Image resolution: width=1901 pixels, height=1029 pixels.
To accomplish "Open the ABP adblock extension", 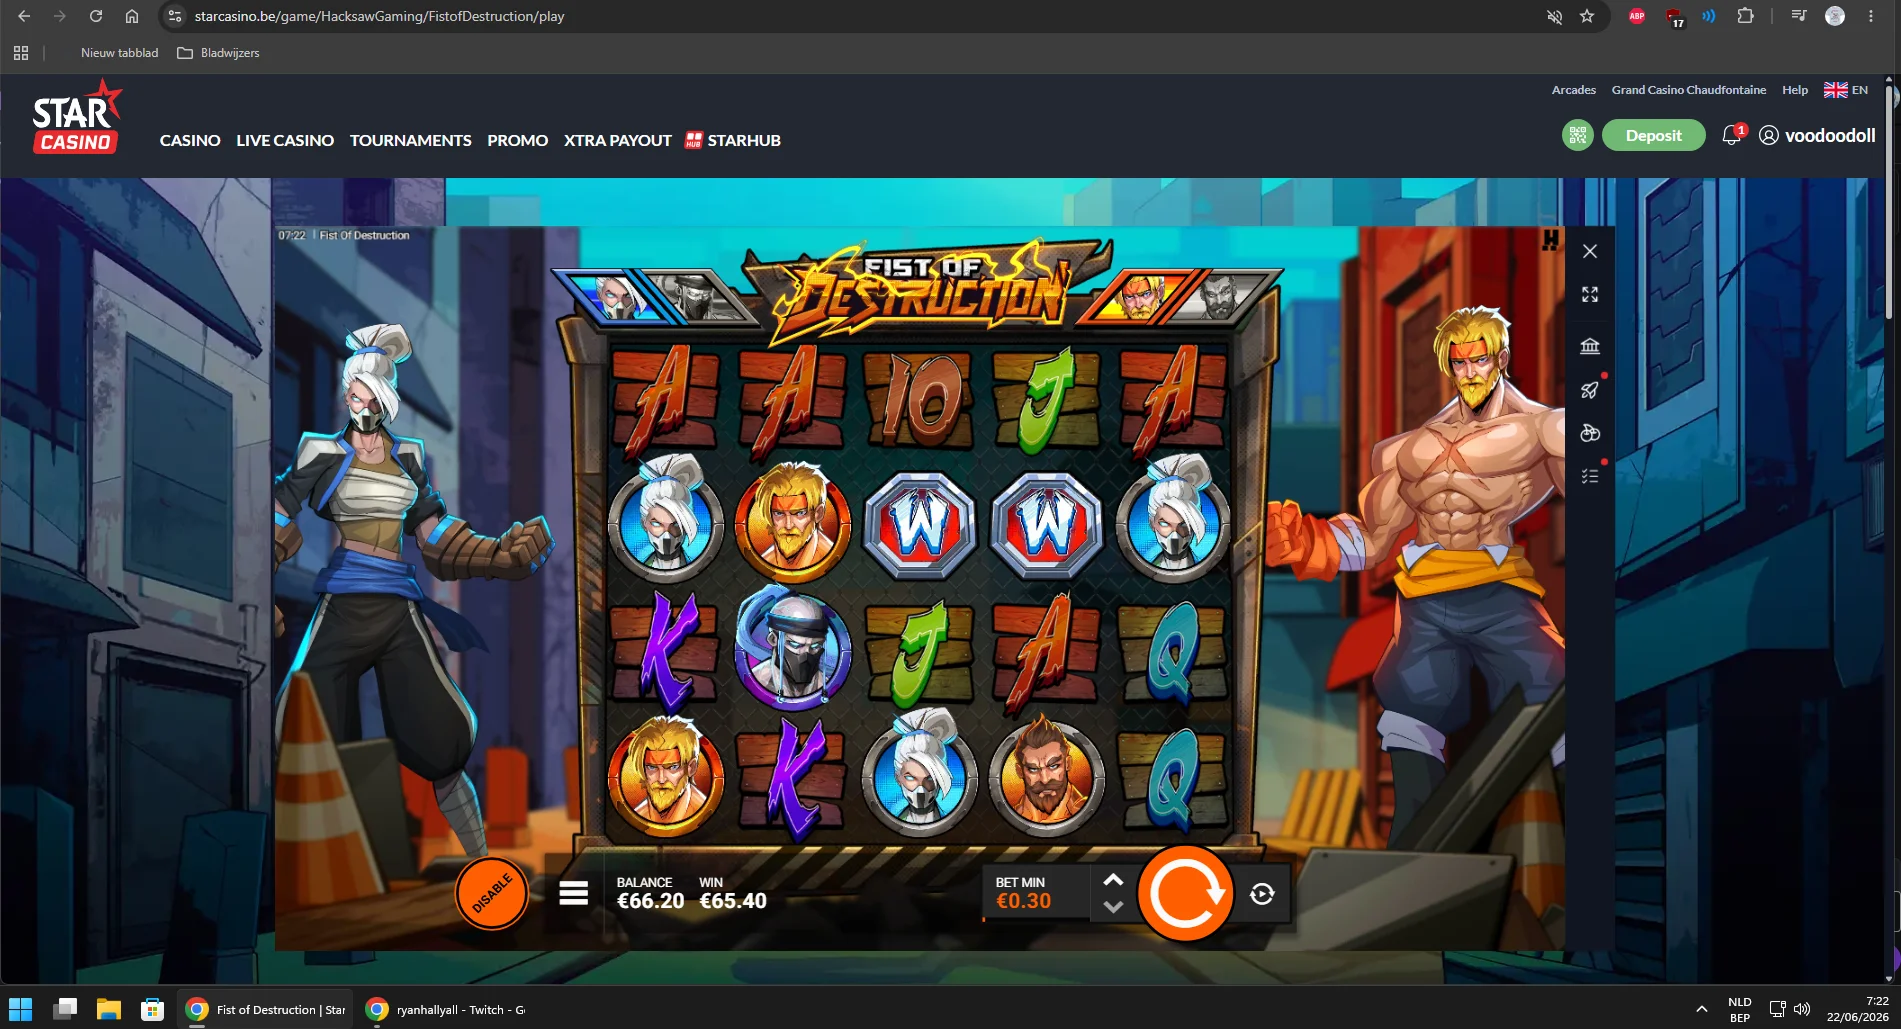I will pyautogui.click(x=1637, y=16).
